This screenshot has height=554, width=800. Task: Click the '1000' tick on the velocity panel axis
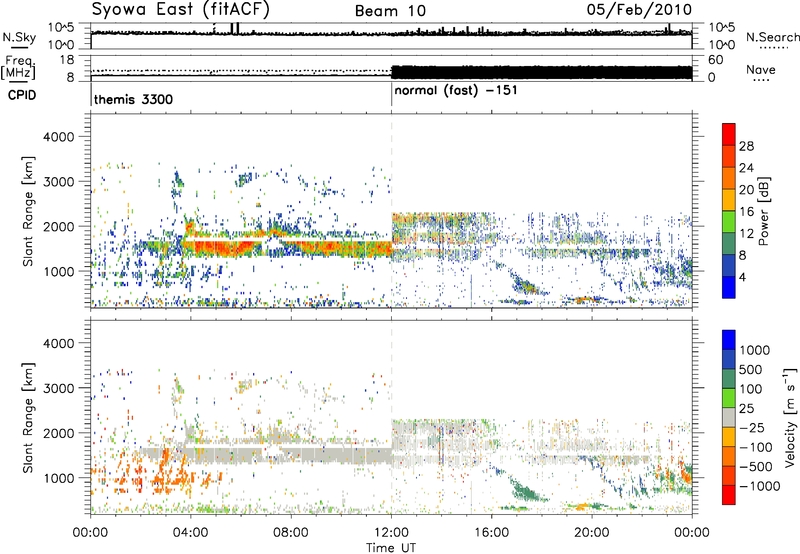coord(58,478)
